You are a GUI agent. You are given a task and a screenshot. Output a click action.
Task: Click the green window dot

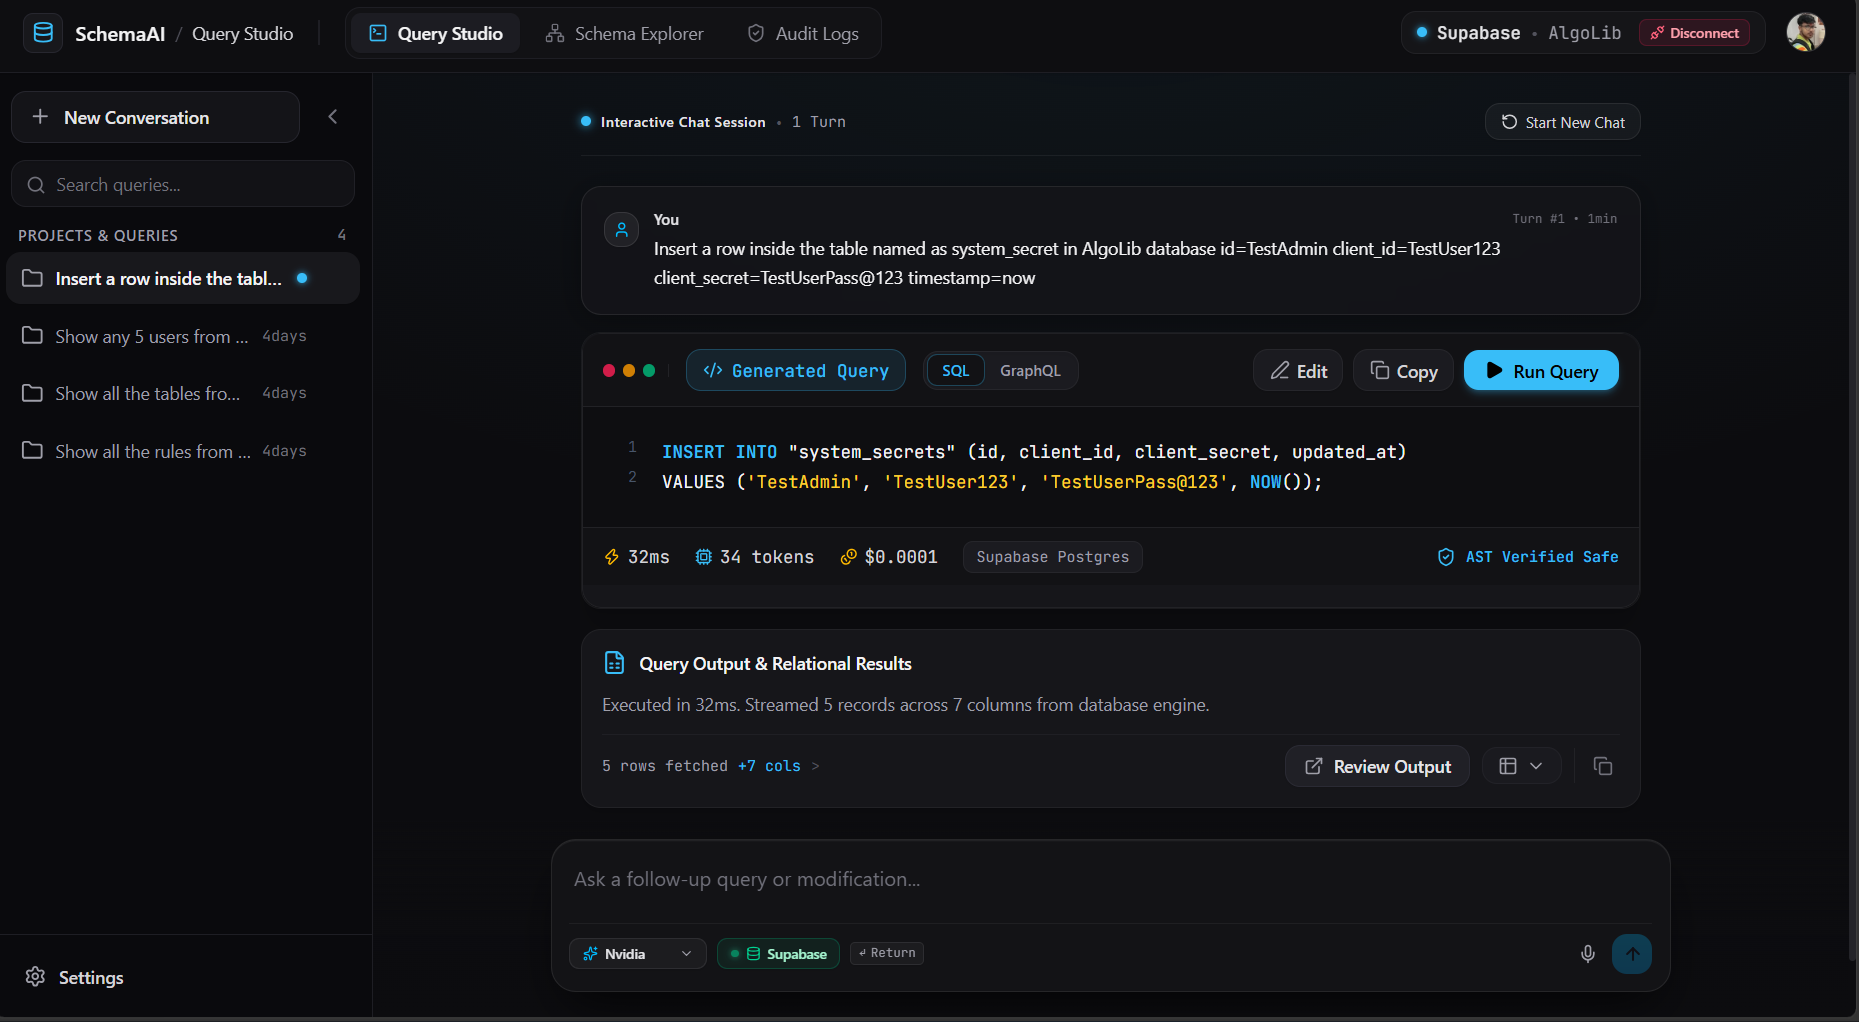[649, 370]
